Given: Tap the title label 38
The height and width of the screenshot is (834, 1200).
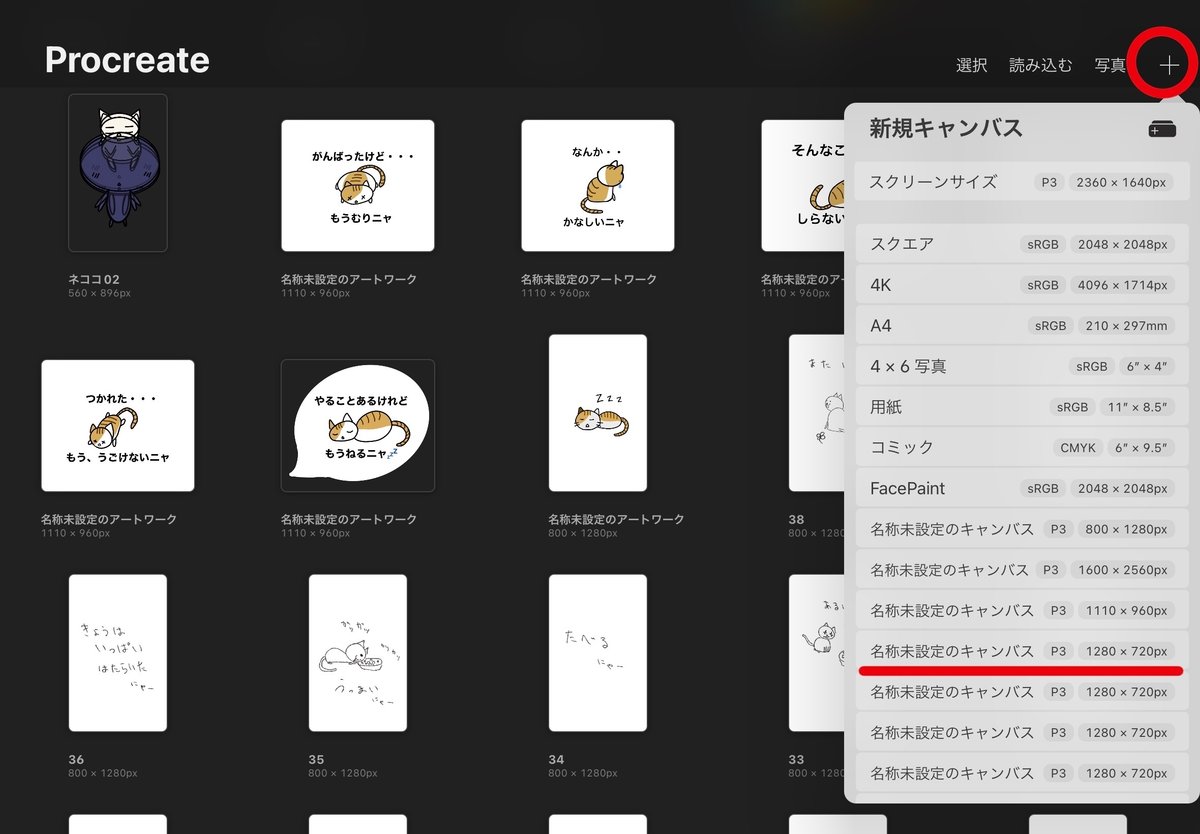Looking at the screenshot, I should (x=797, y=520).
